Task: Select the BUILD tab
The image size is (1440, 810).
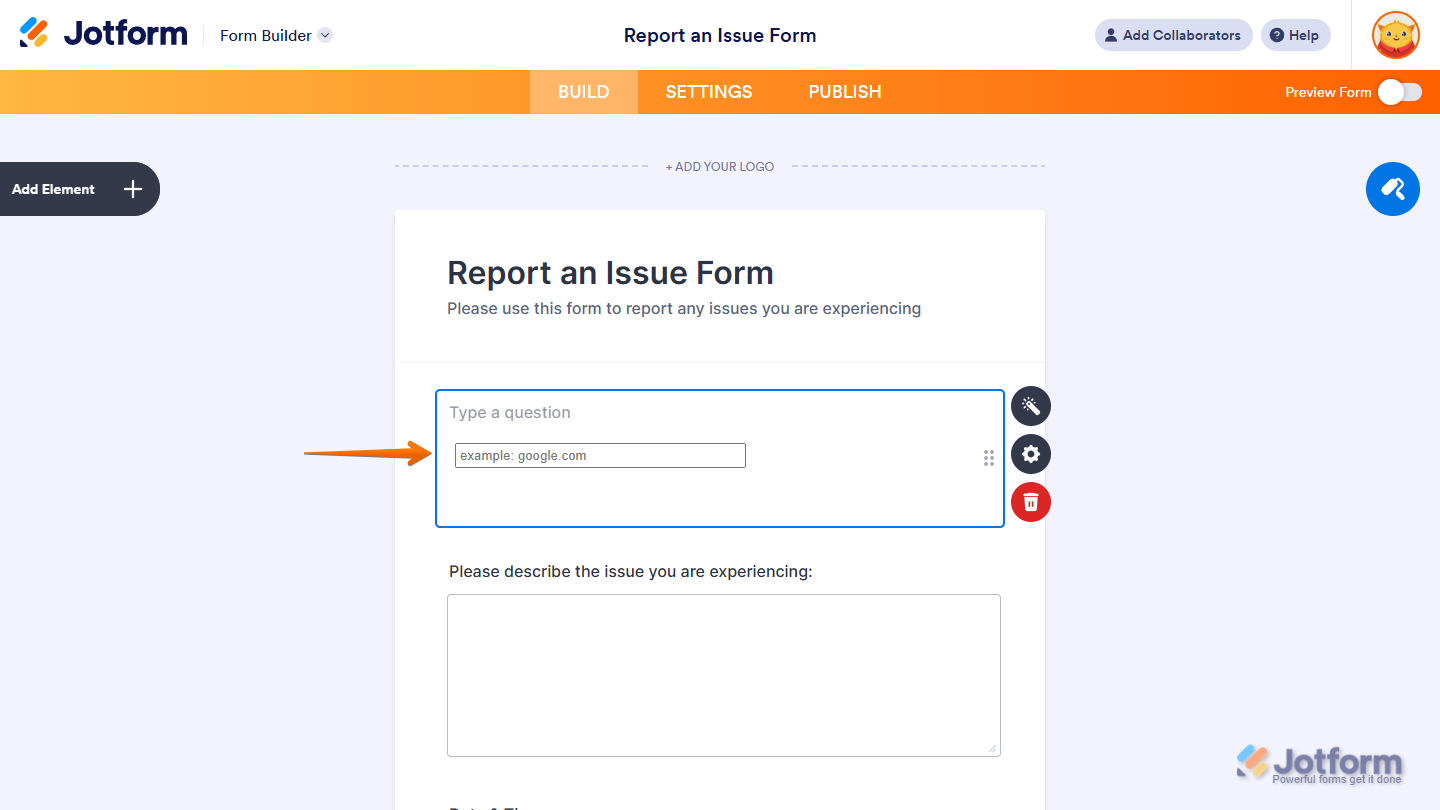Action: [x=583, y=92]
